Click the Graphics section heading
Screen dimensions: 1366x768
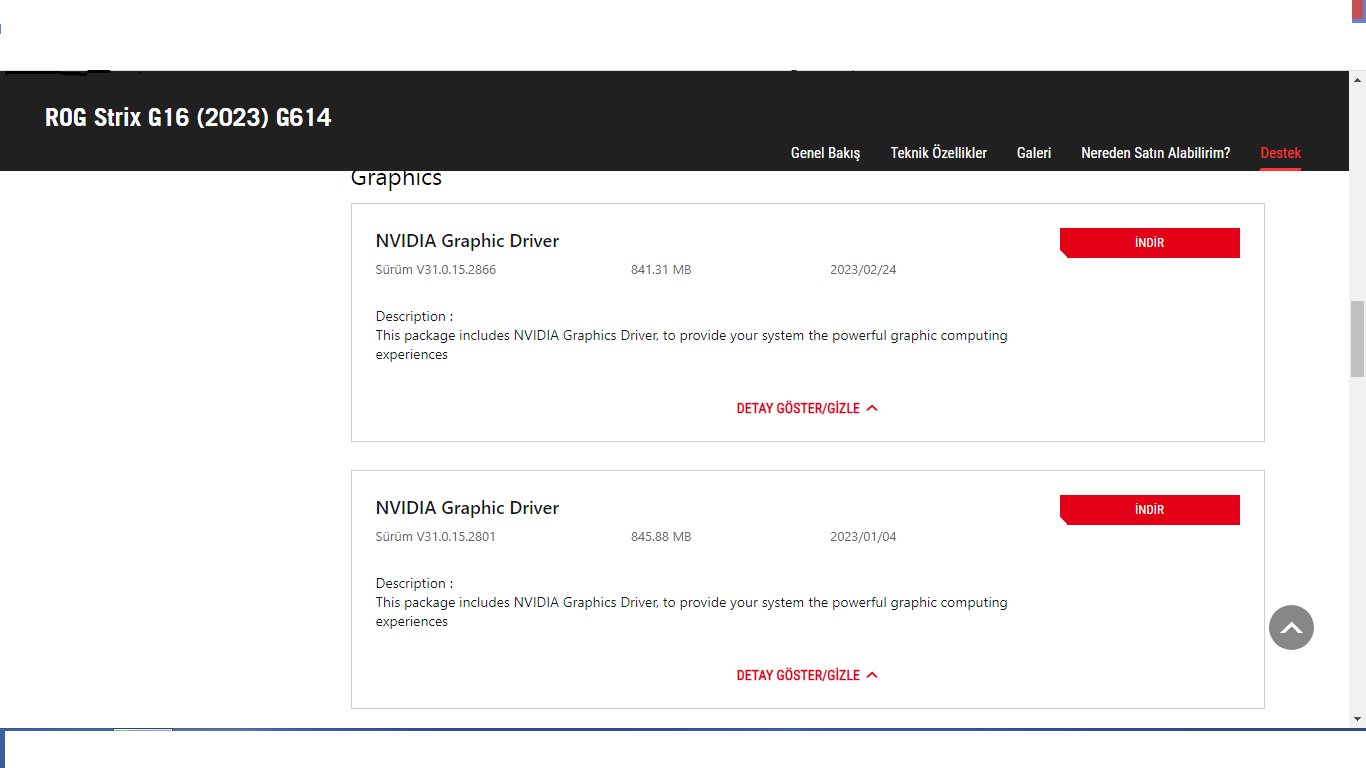(396, 179)
